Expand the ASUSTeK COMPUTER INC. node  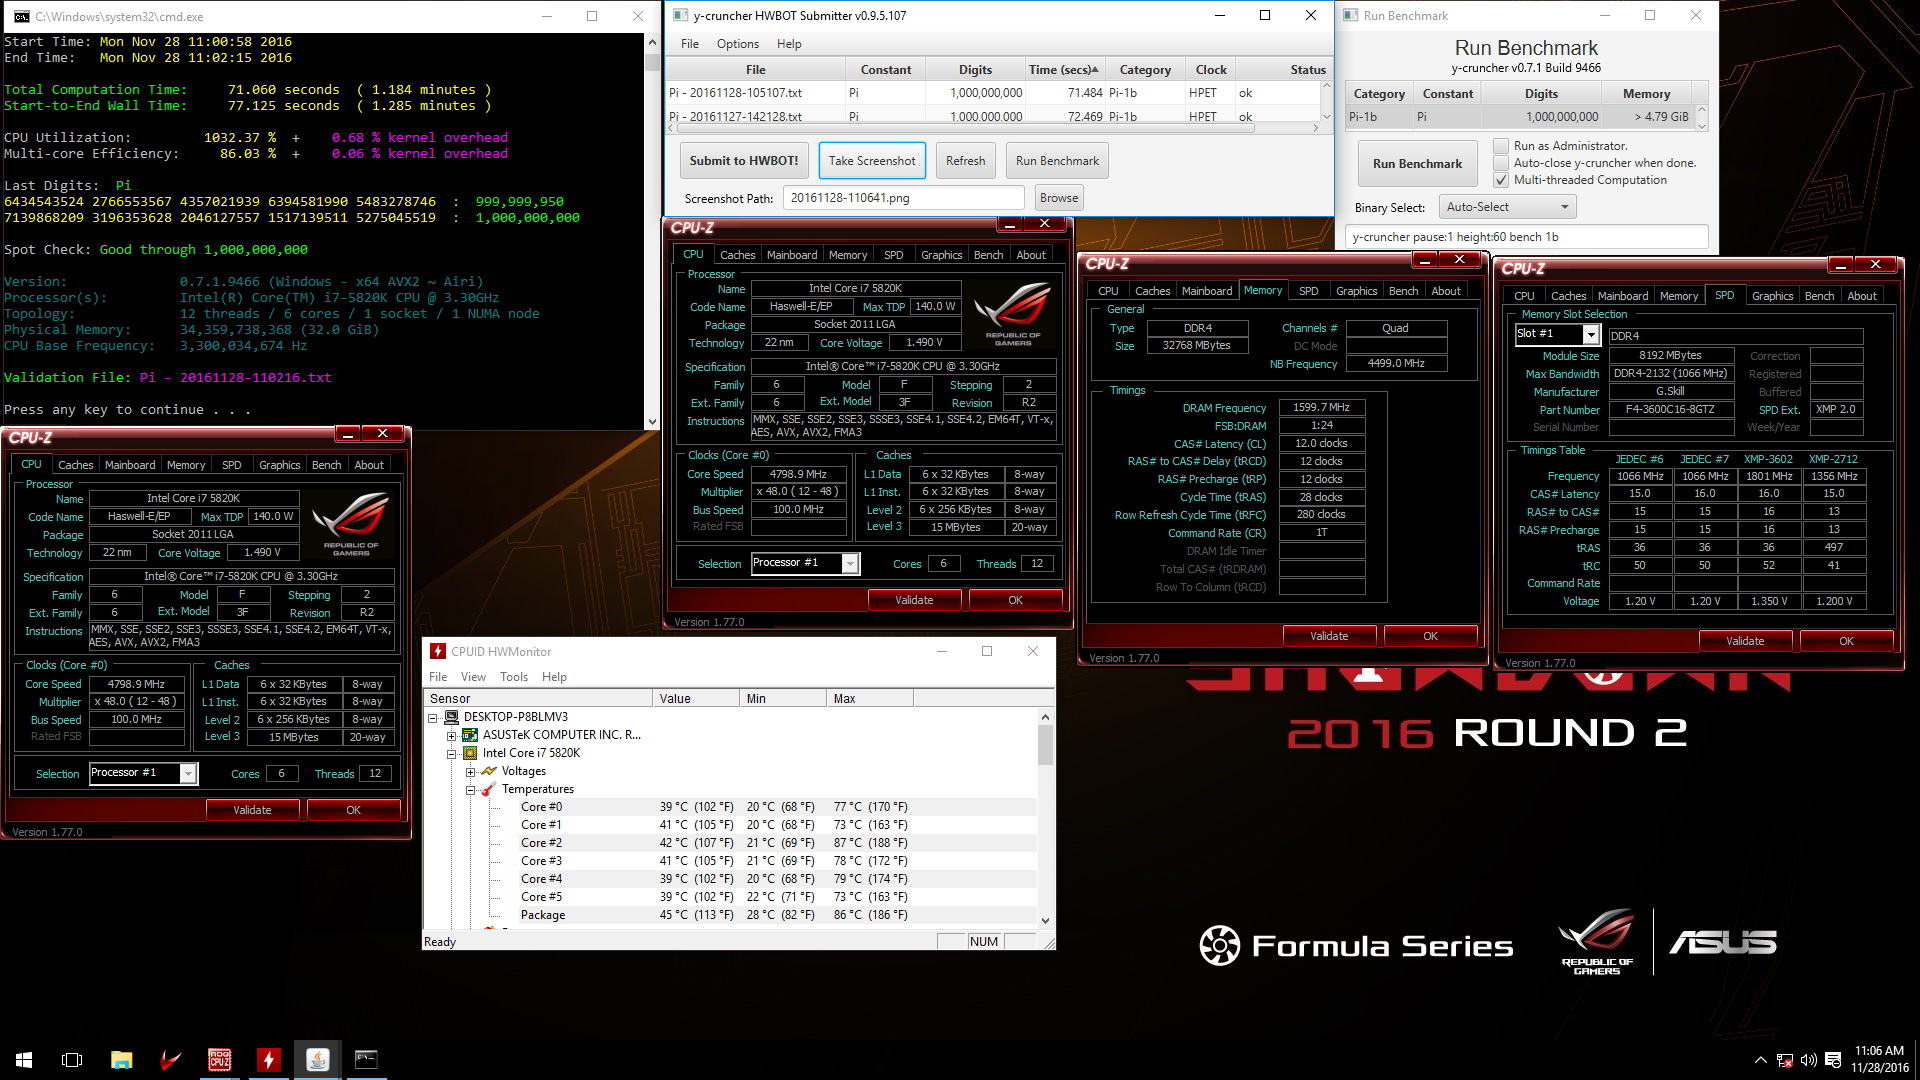pos(452,735)
